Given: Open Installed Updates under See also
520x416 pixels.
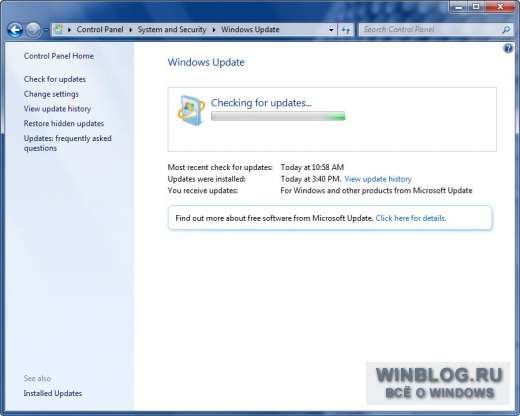Looking at the screenshot, I should [x=53, y=393].
